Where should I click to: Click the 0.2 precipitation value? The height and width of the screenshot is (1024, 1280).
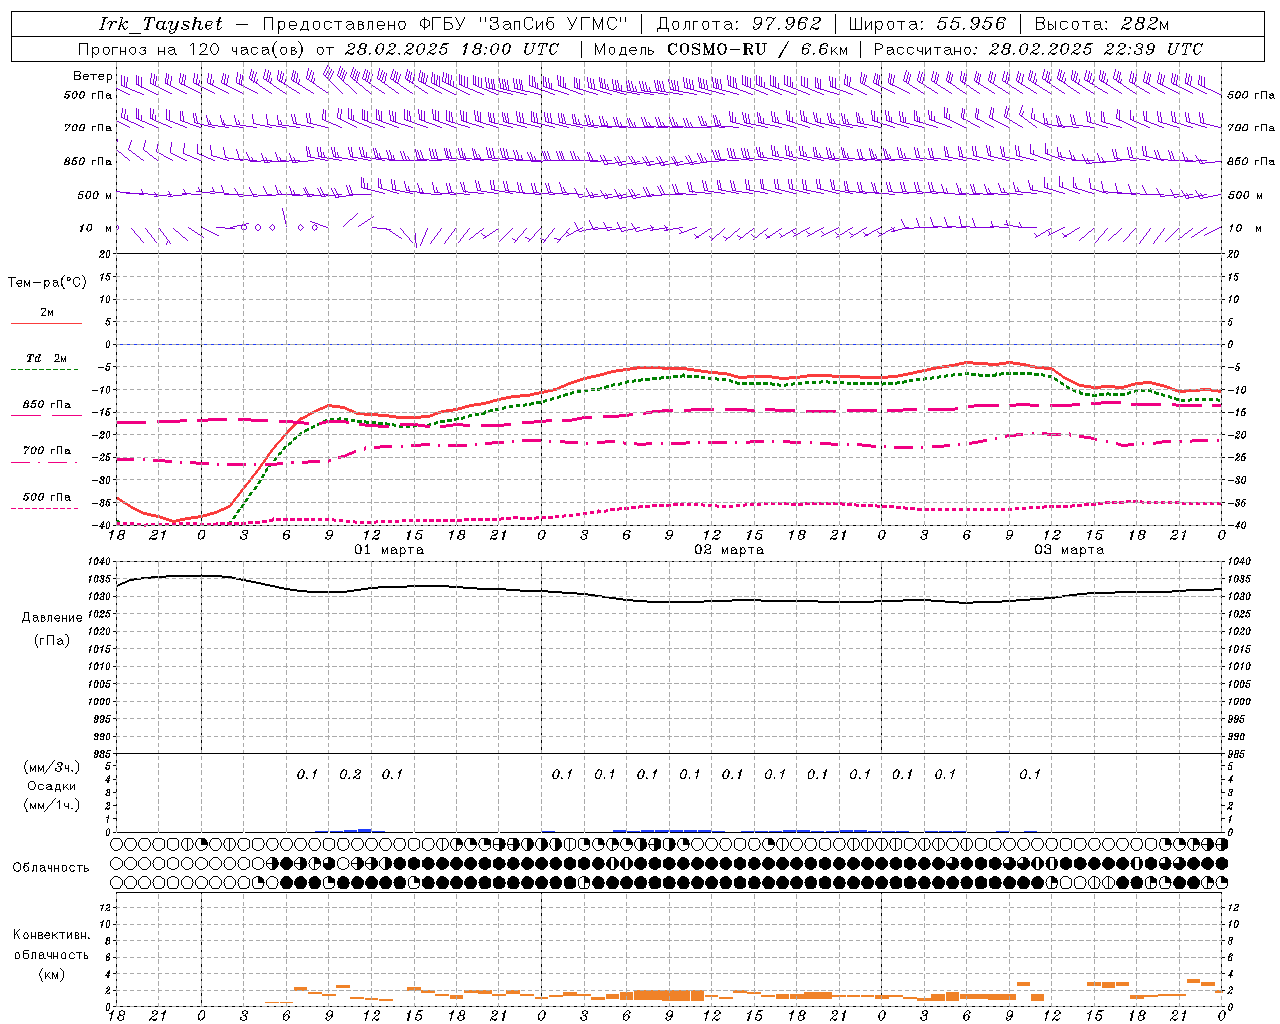click(350, 774)
